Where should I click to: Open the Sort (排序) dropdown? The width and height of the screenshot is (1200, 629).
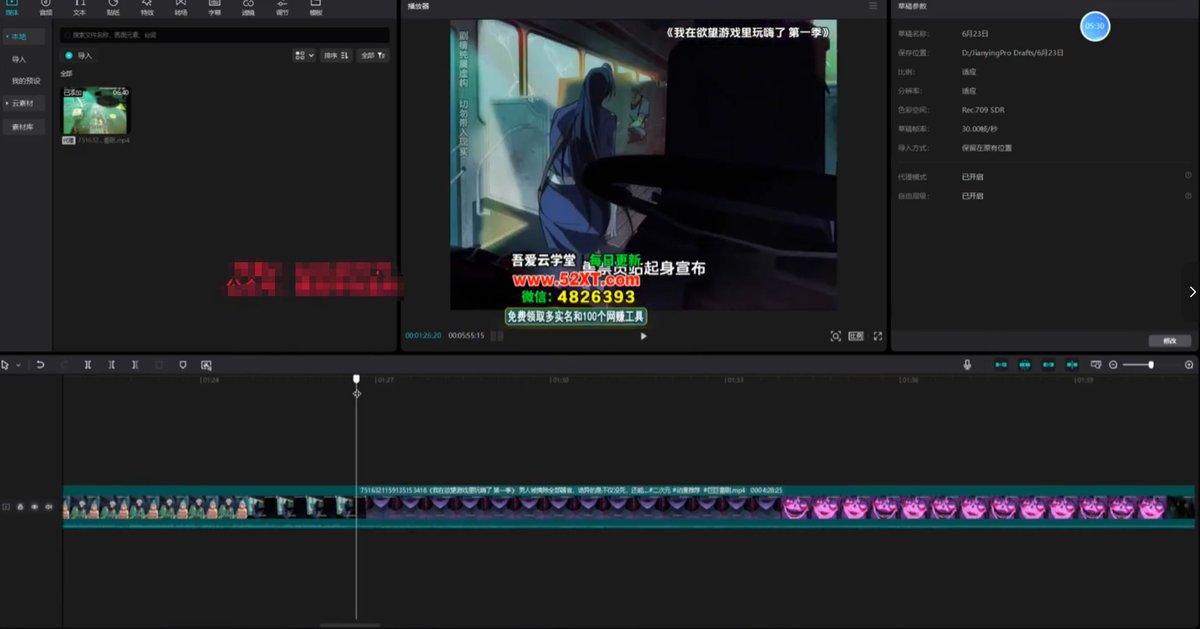(x=336, y=56)
